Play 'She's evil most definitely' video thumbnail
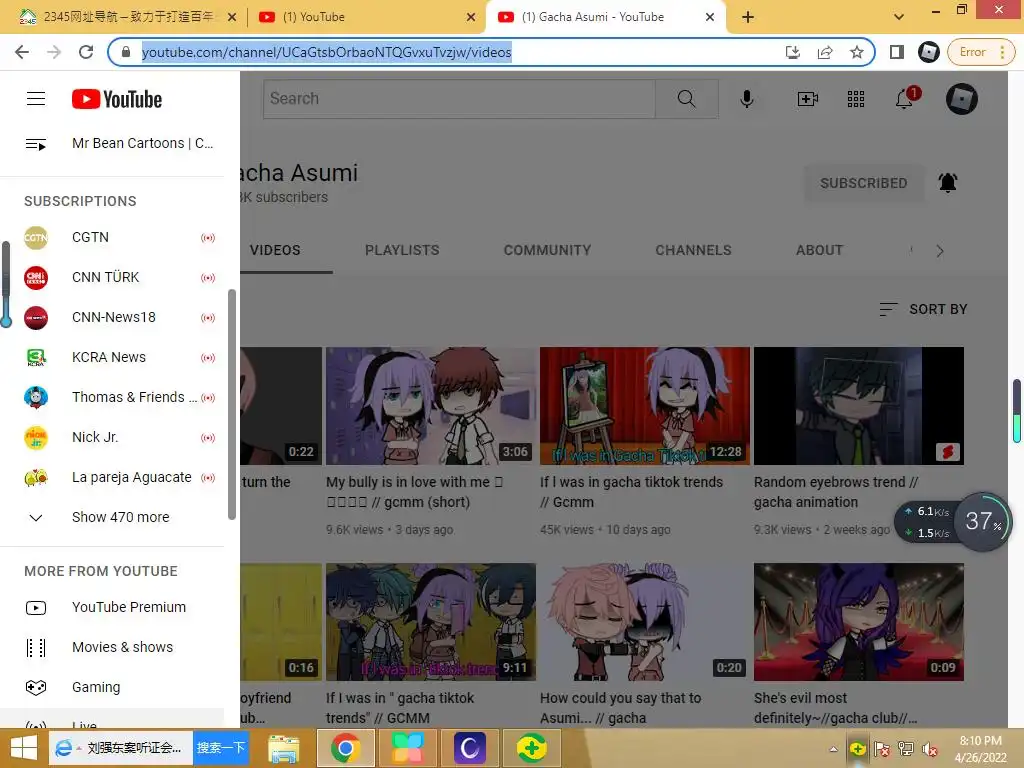The image size is (1024, 768). click(859, 622)
